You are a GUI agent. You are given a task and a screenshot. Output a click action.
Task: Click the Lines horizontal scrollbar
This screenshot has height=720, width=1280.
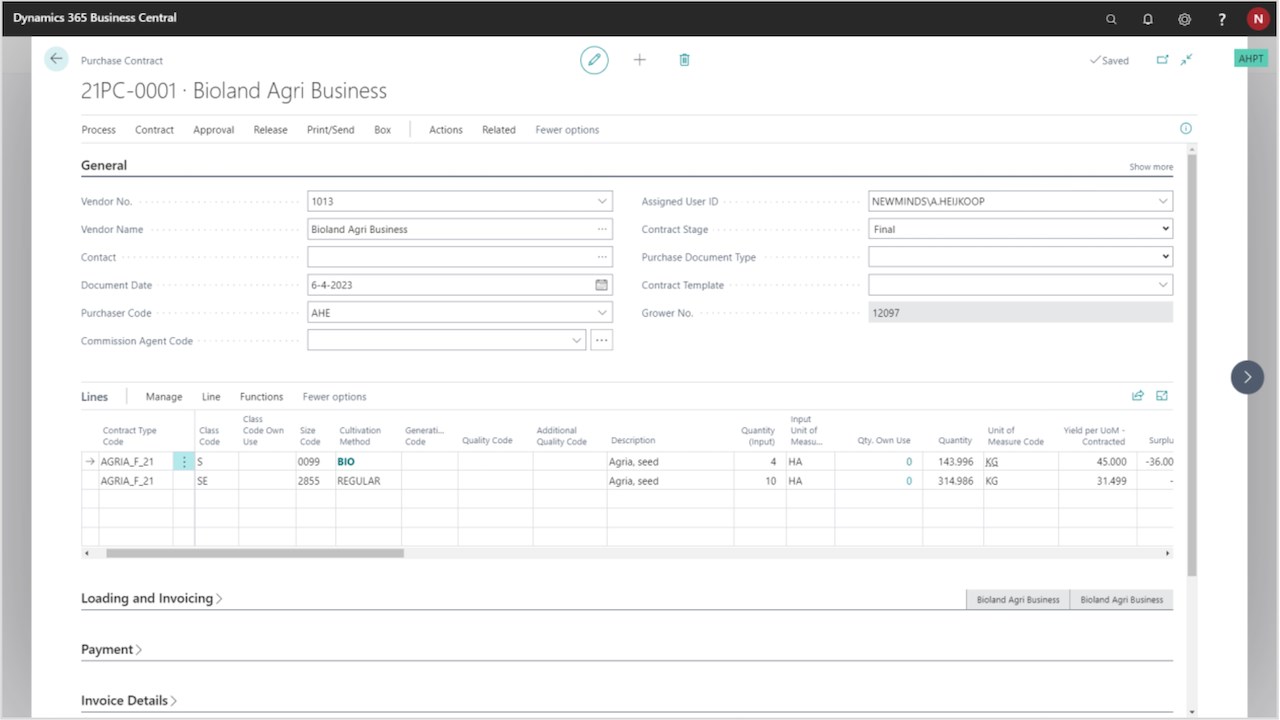pos(255,553)
